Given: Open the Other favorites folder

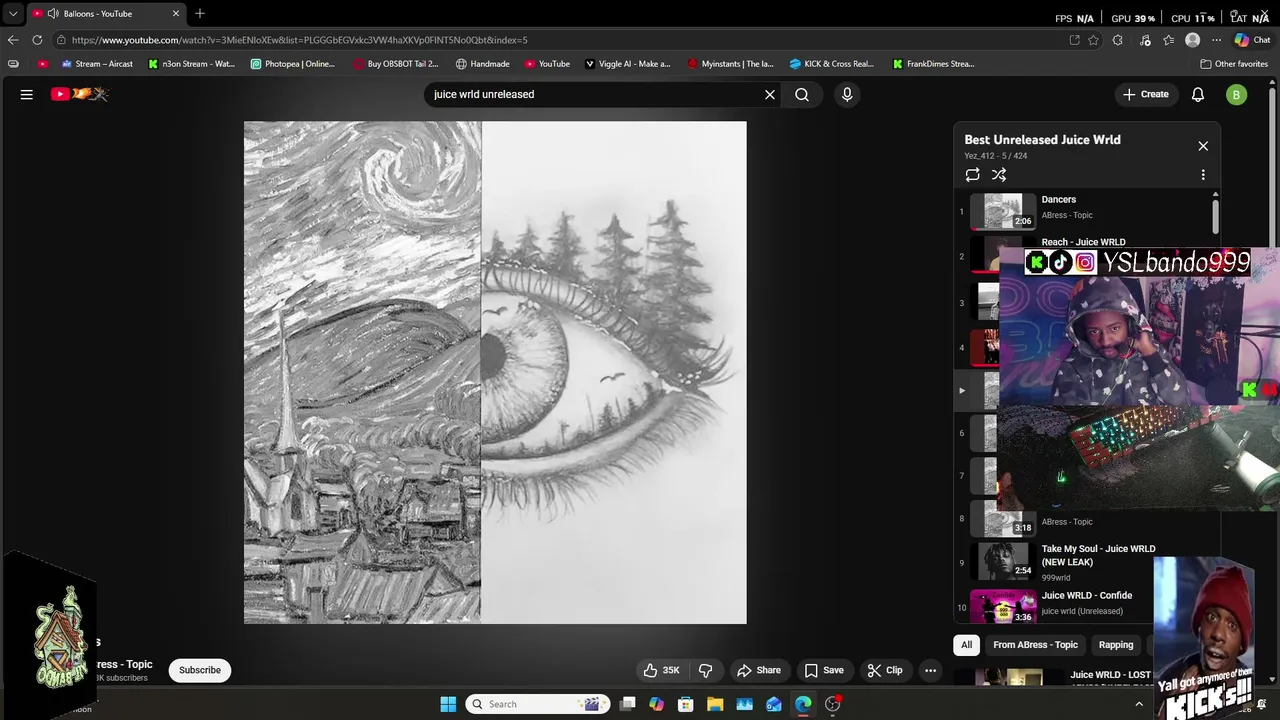Looking at the screenshot, I should click(x=1234, y=64).
